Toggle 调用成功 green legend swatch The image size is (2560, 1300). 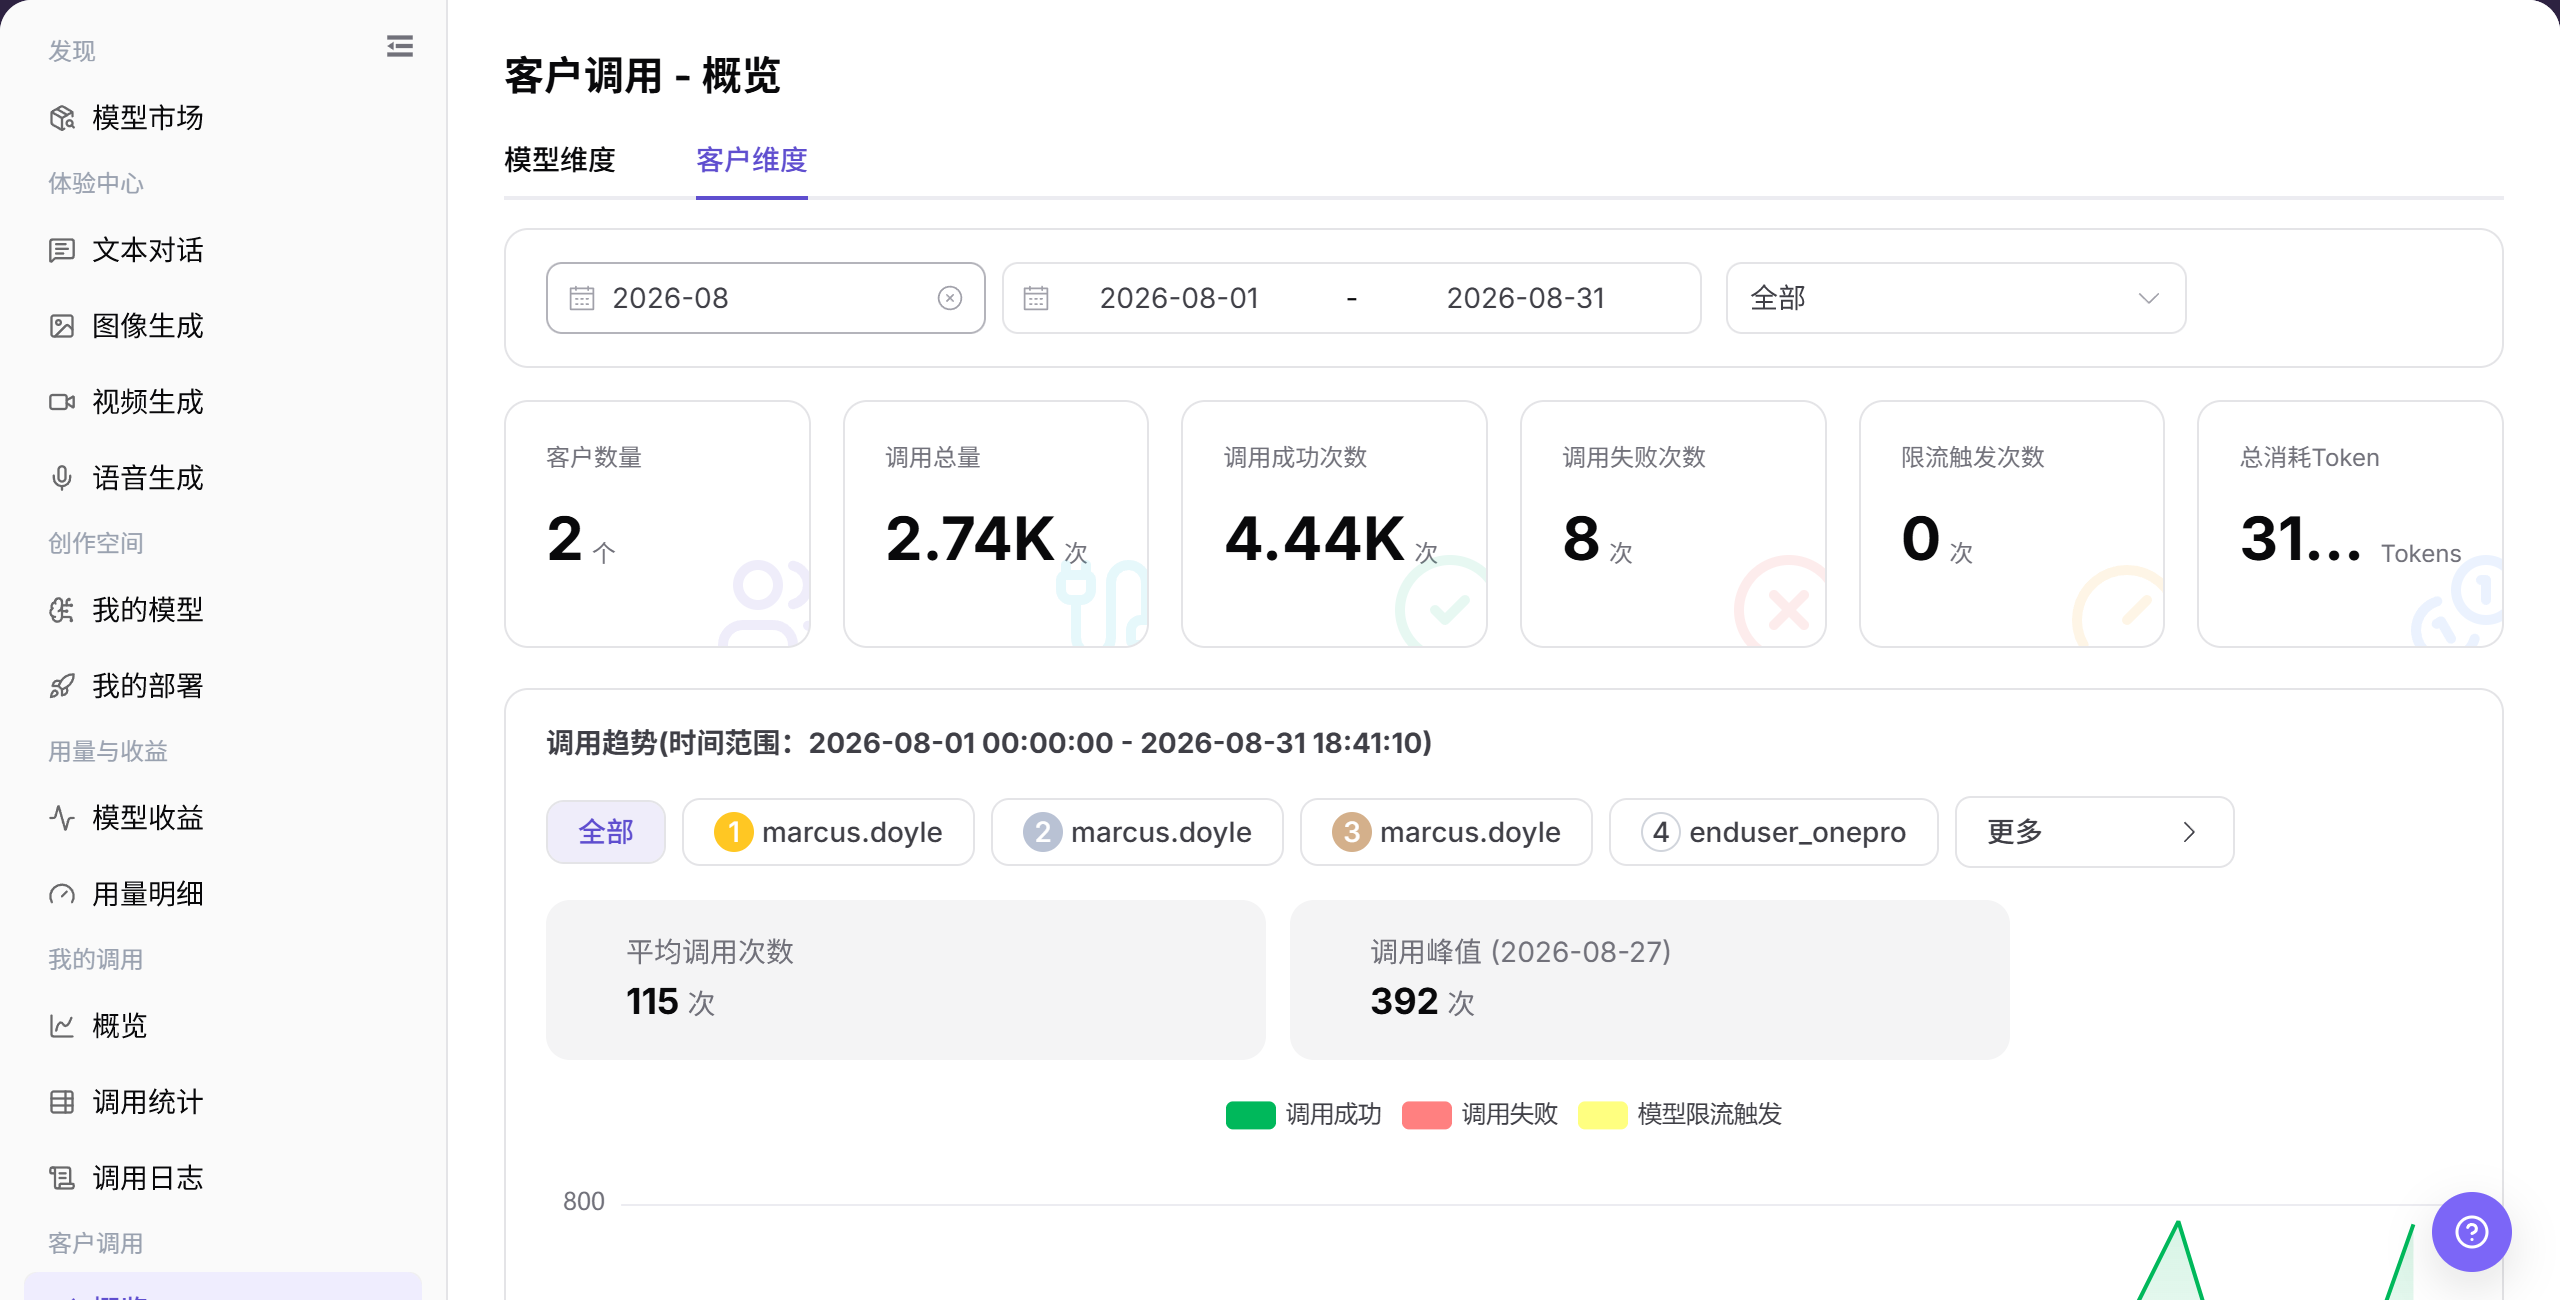1250,1114
